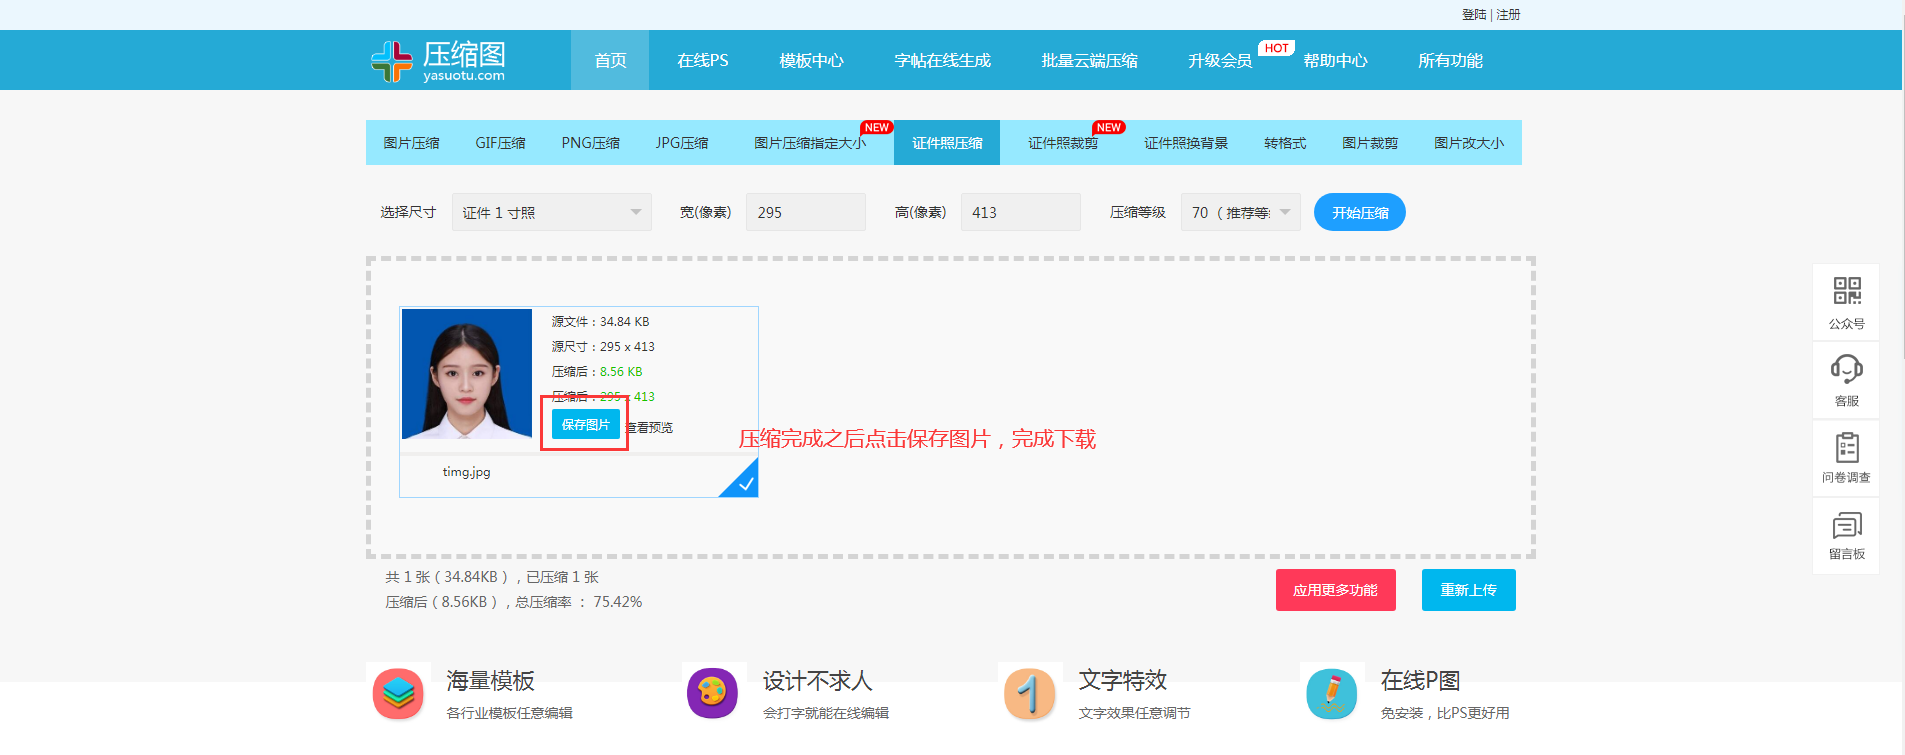Screen dimensions: 1905x755
Task: Open the 公众号 QR code icon
Action: pos(1846,291)
